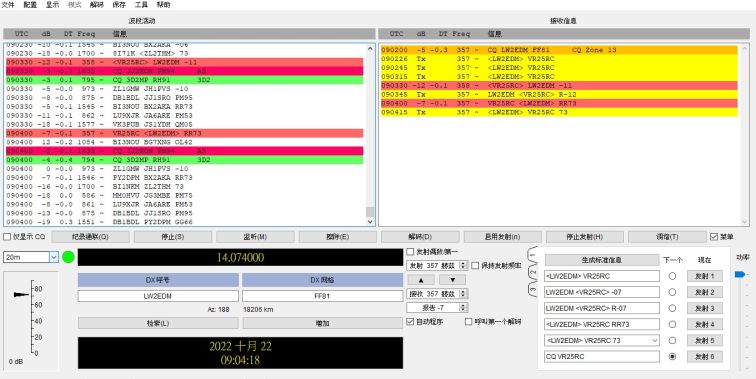Click the CQ VR25RC message field

[602, 357]
